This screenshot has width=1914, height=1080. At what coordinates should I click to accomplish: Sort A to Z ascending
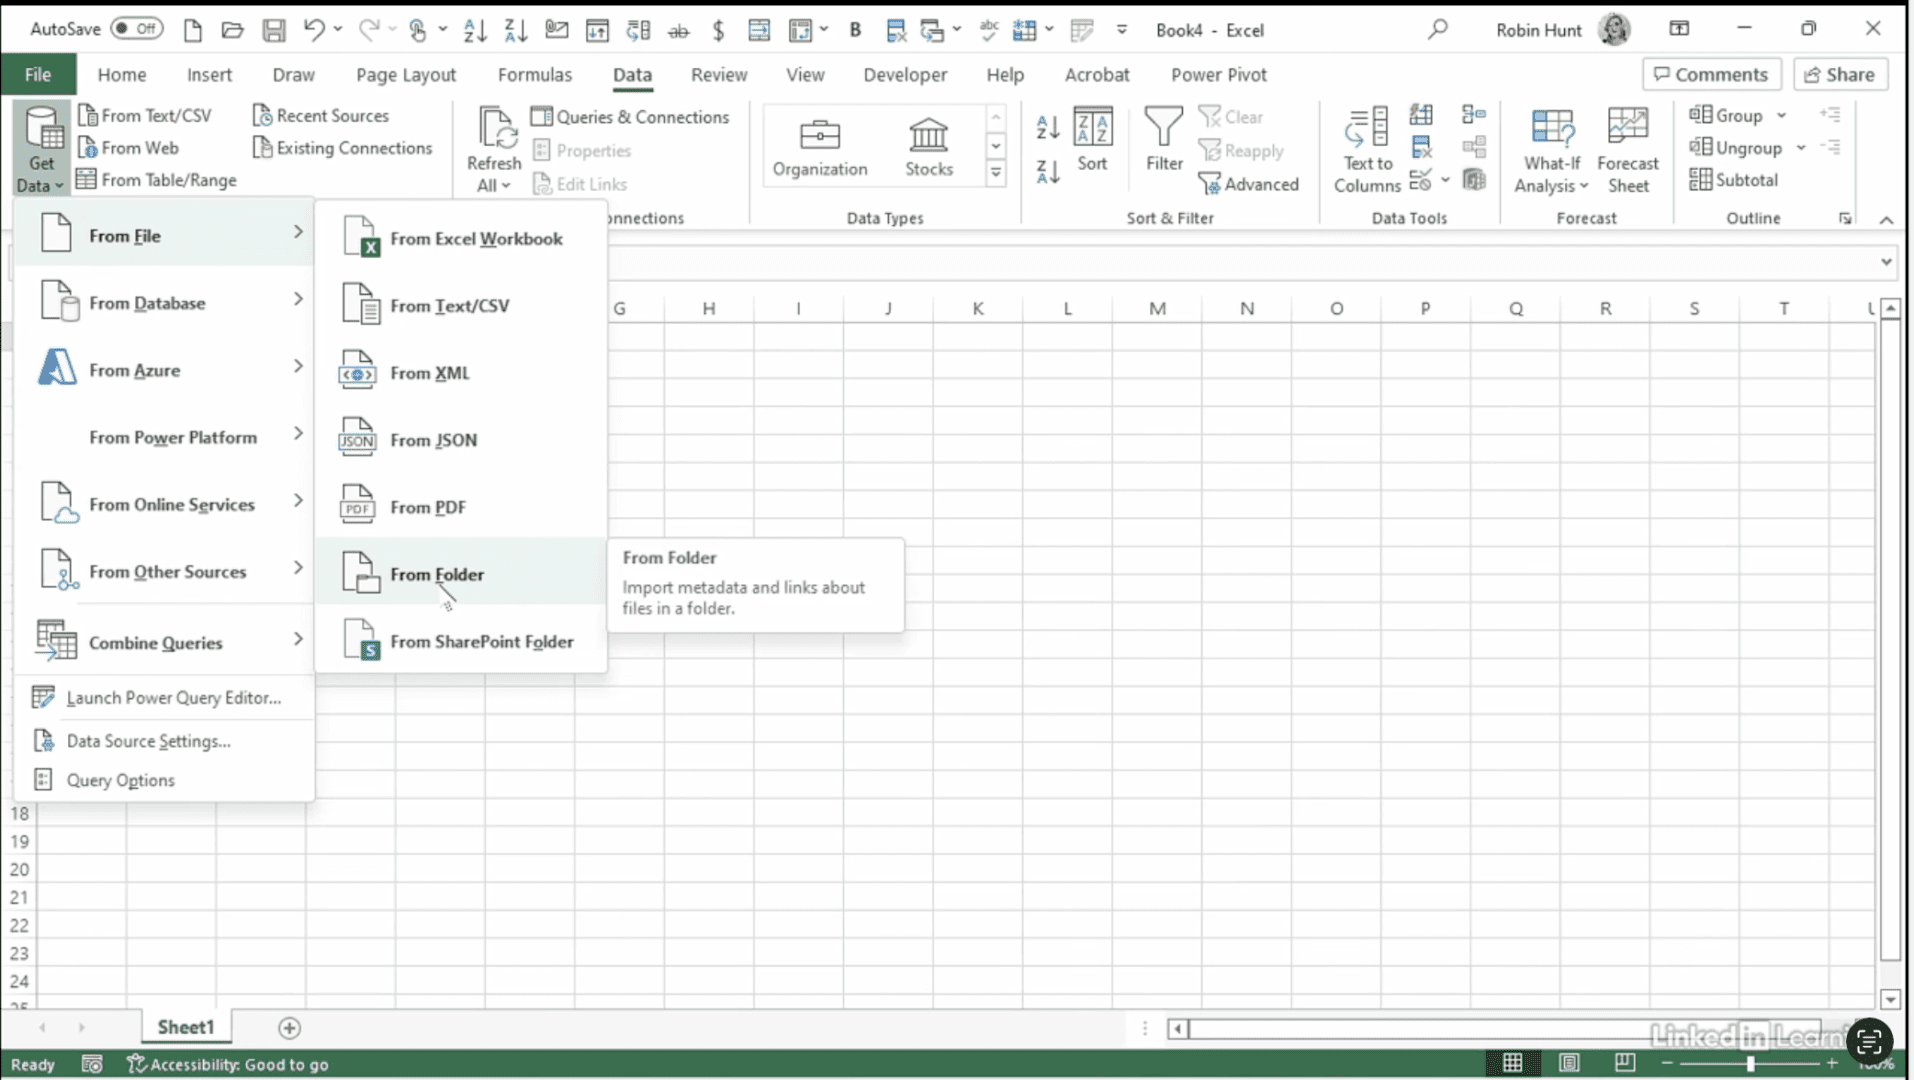(1047, 127)
